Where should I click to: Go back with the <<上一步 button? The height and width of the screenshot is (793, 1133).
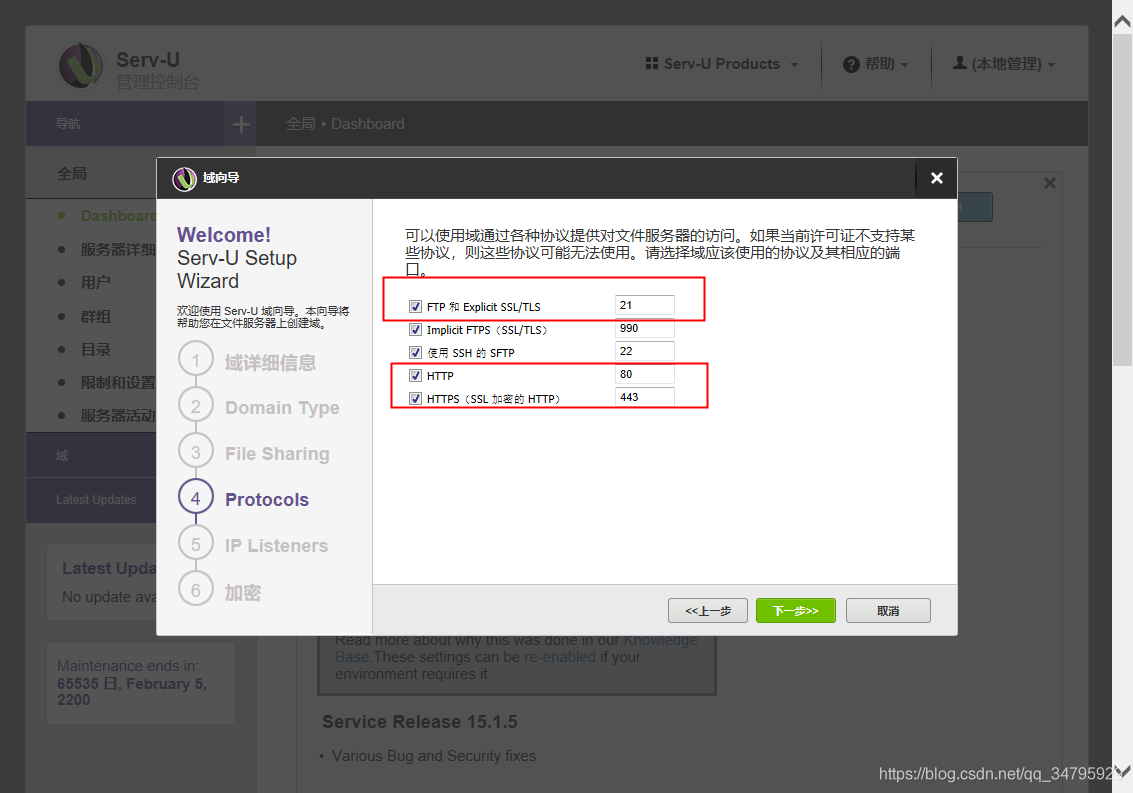pyautogui.click(x=707, y=611)
